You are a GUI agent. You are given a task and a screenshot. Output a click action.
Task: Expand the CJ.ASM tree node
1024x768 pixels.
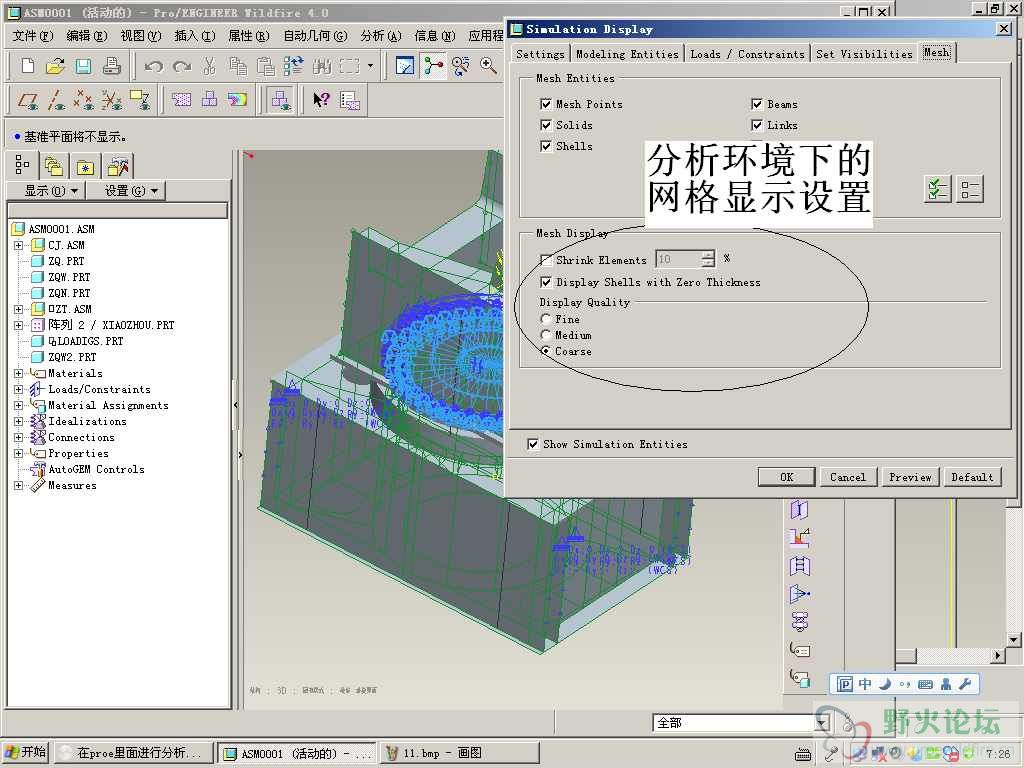(x=18, y=245)
